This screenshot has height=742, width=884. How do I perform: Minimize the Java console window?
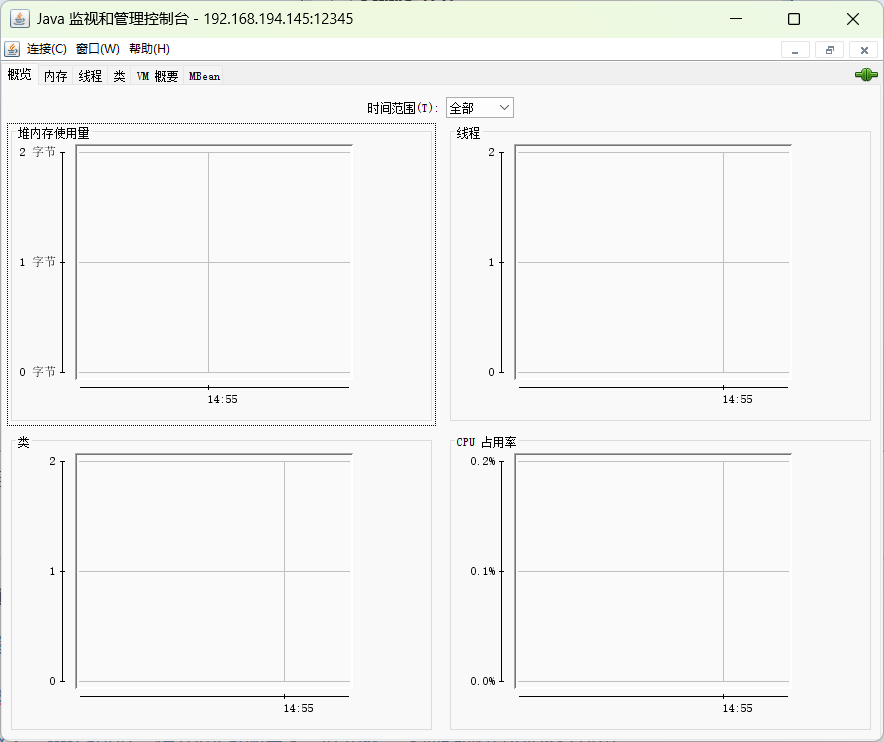click(736, 19)
